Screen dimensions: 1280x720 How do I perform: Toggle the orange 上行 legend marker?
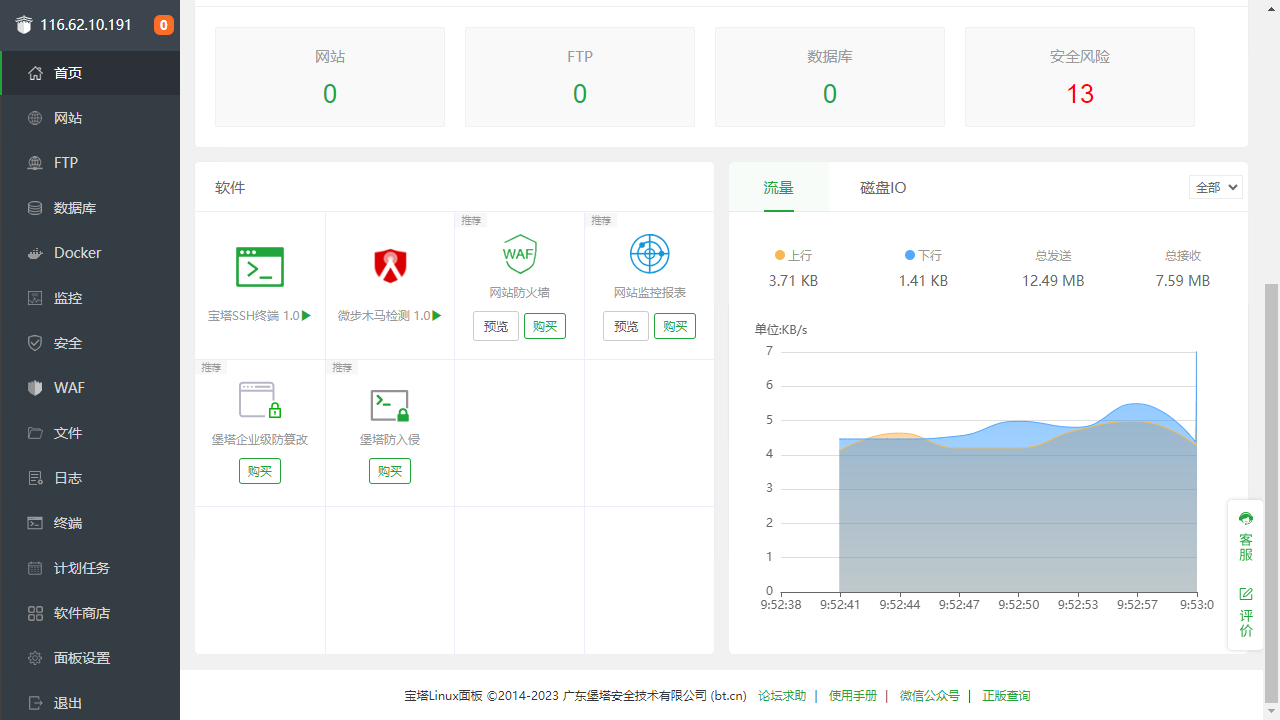pyautogui.click(x=780, y=255)
